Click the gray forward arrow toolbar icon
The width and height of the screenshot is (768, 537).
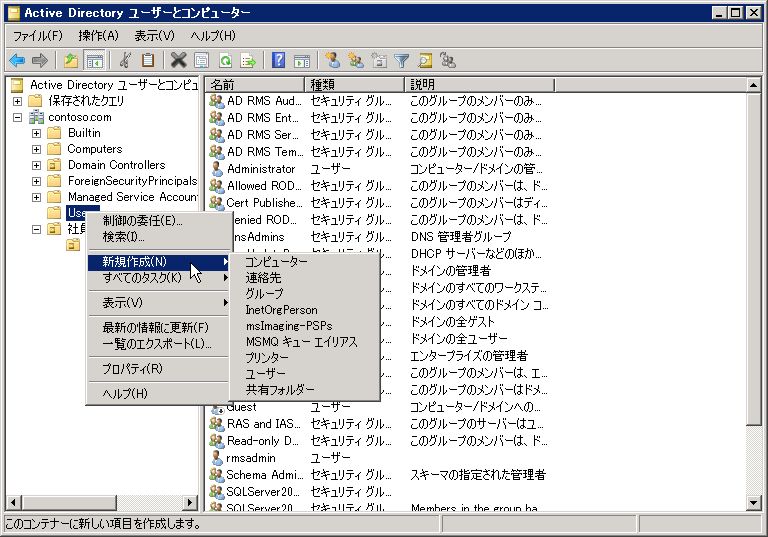39,61
